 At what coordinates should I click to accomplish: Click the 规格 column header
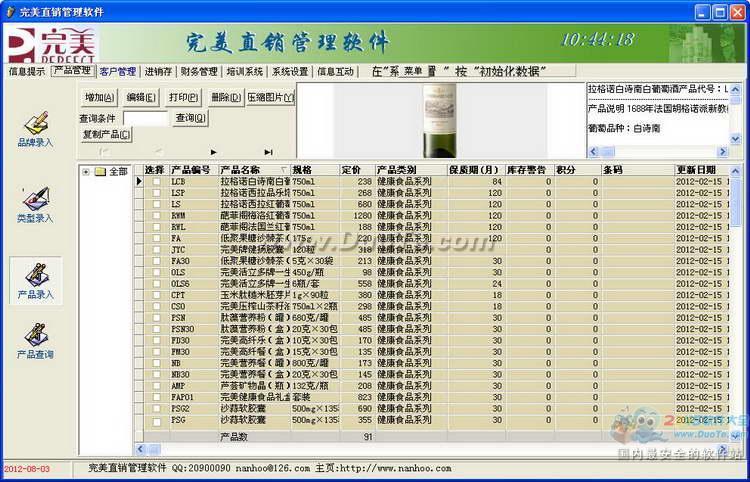[x=315, y=170]
